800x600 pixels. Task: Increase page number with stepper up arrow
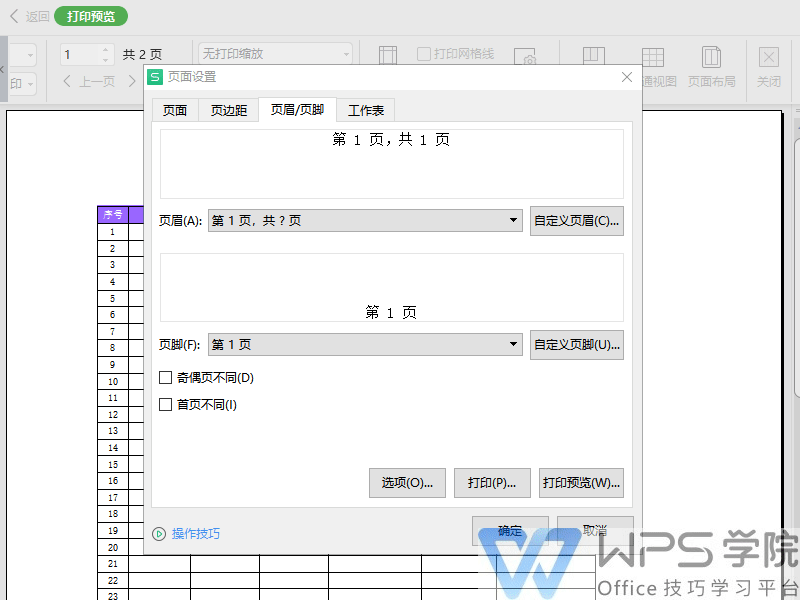(x=106, y=49)
